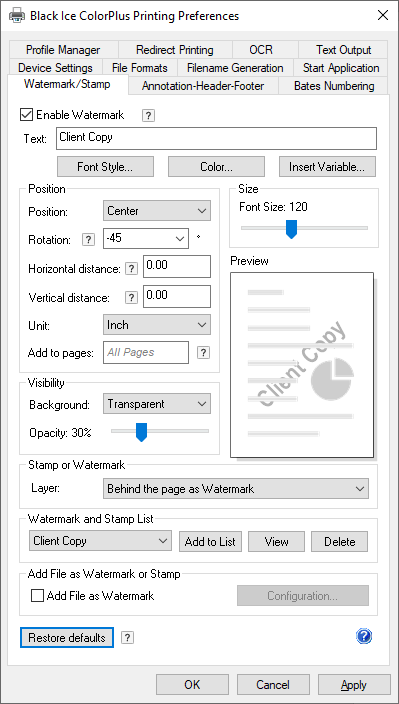This screenshot has width=399, height=704.
Task: Switch to Device Settings tab
Action: pos(55,68)
